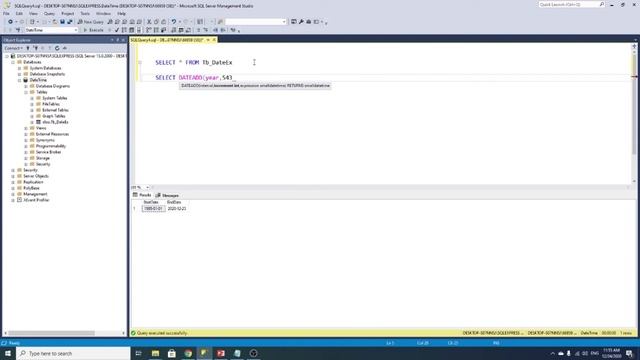Screen dimensions: 640x360
Task: Open the Project menu
Action: click(x=67, y=13)
